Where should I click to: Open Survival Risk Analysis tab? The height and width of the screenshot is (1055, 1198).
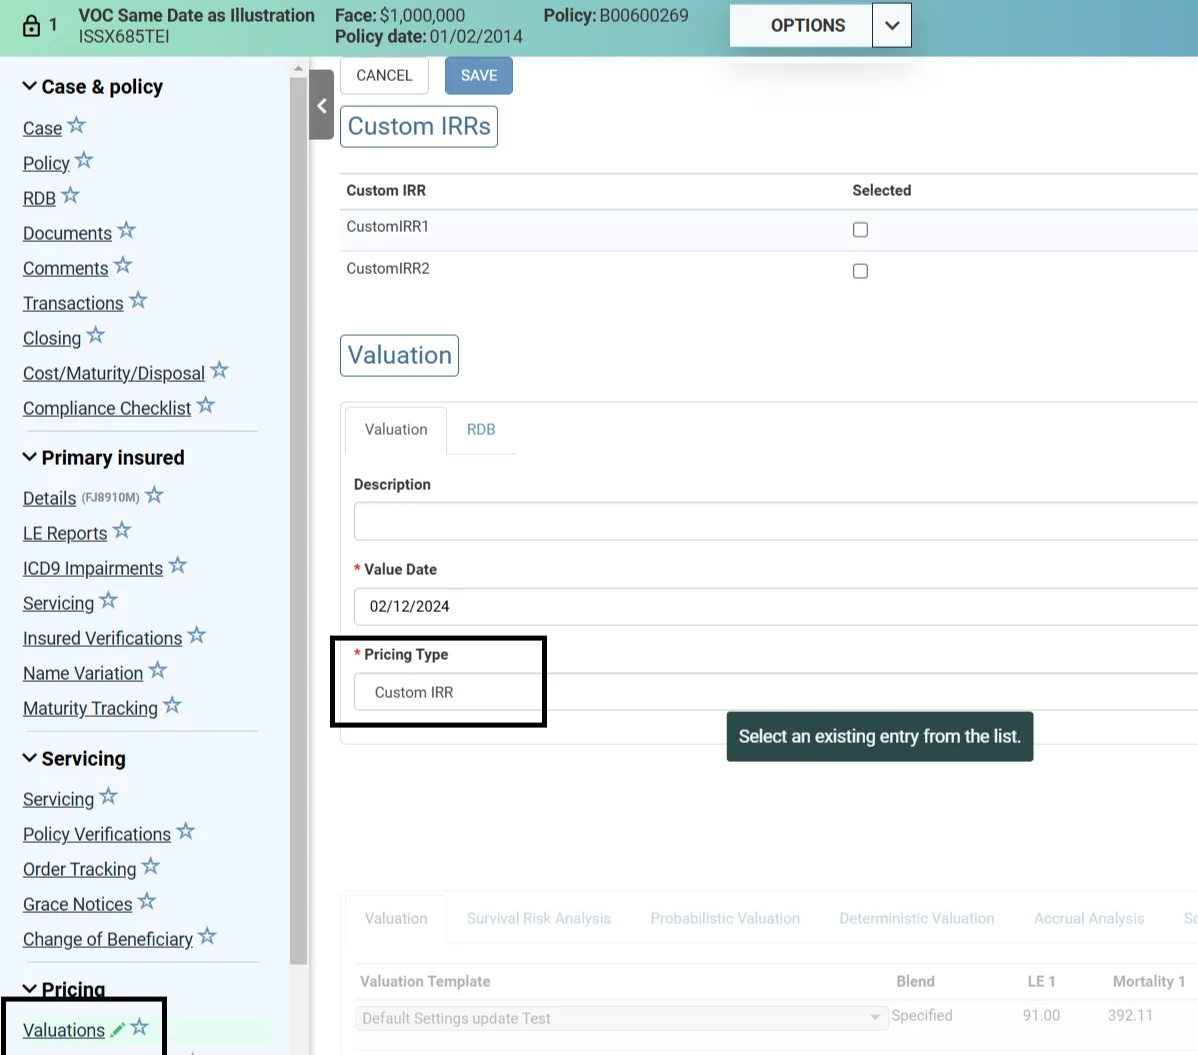pyautogui.click(x=538, y=918)
